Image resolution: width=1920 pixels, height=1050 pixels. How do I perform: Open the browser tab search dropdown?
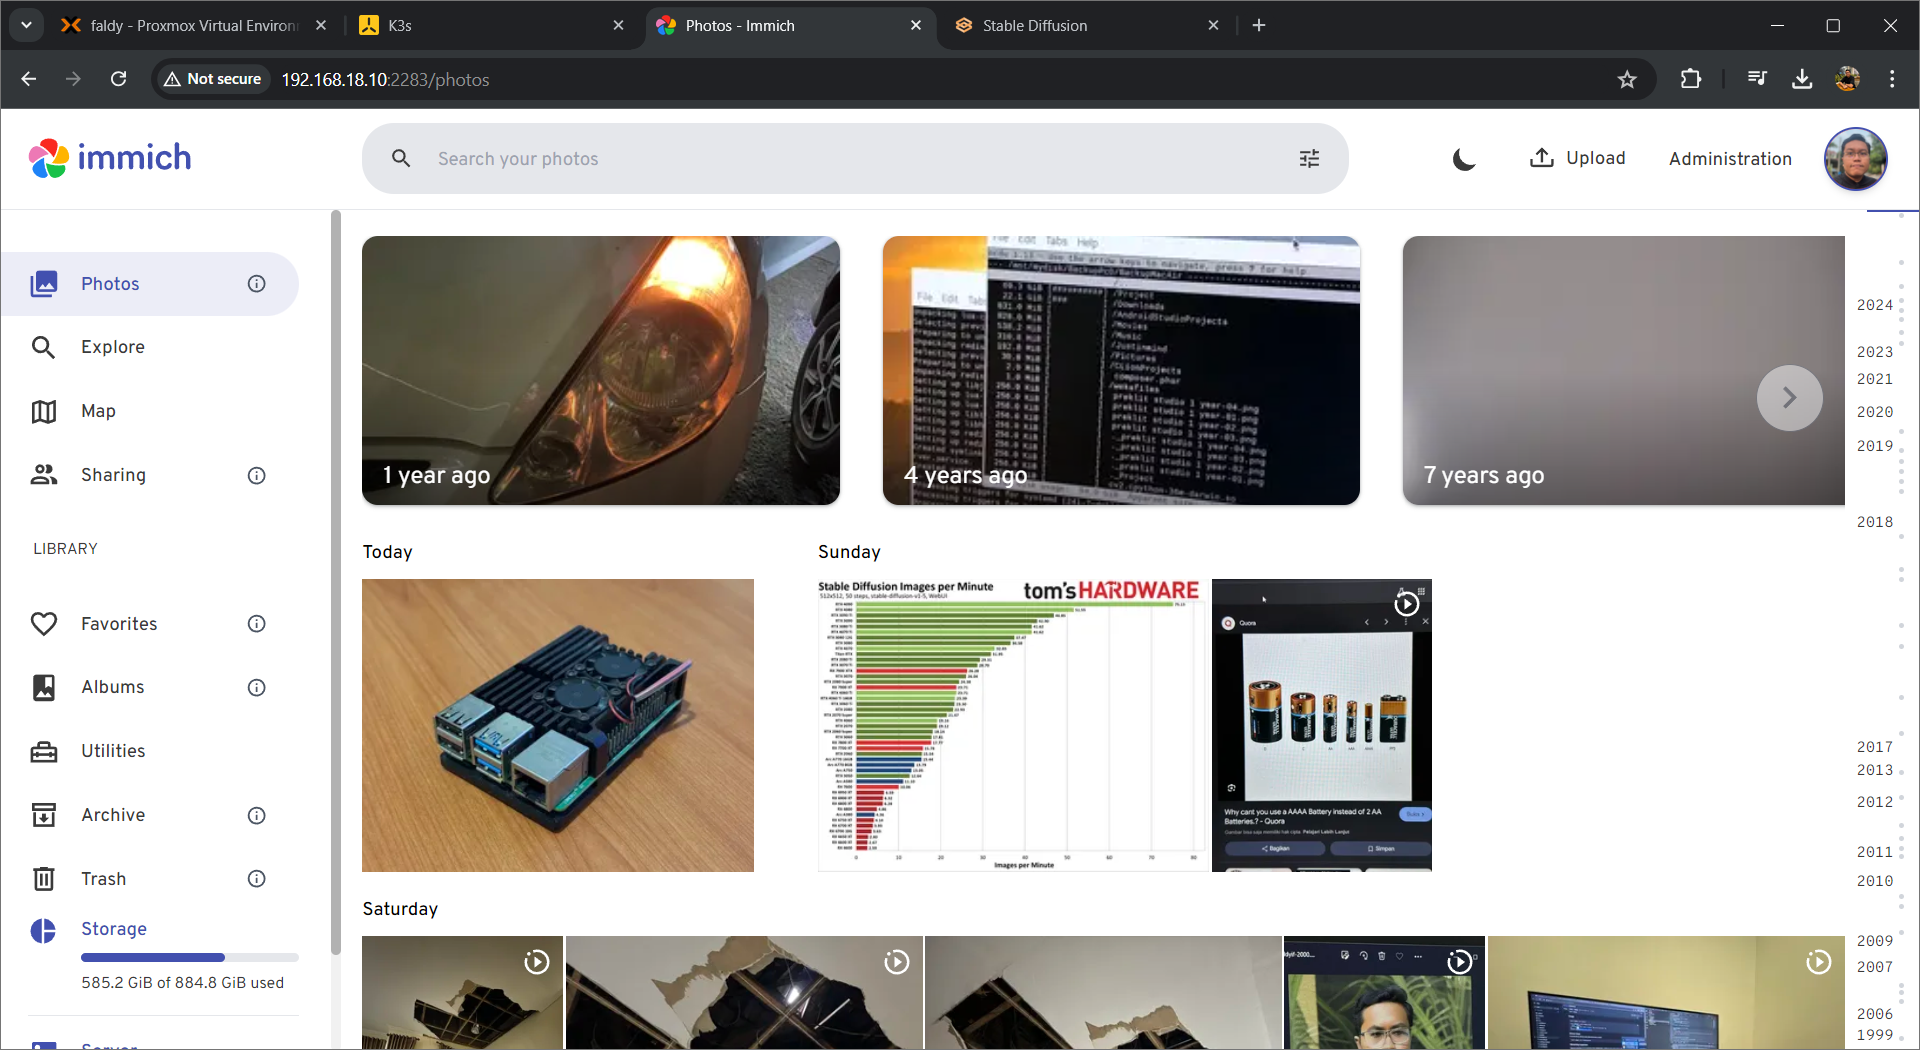pos(27,25)
